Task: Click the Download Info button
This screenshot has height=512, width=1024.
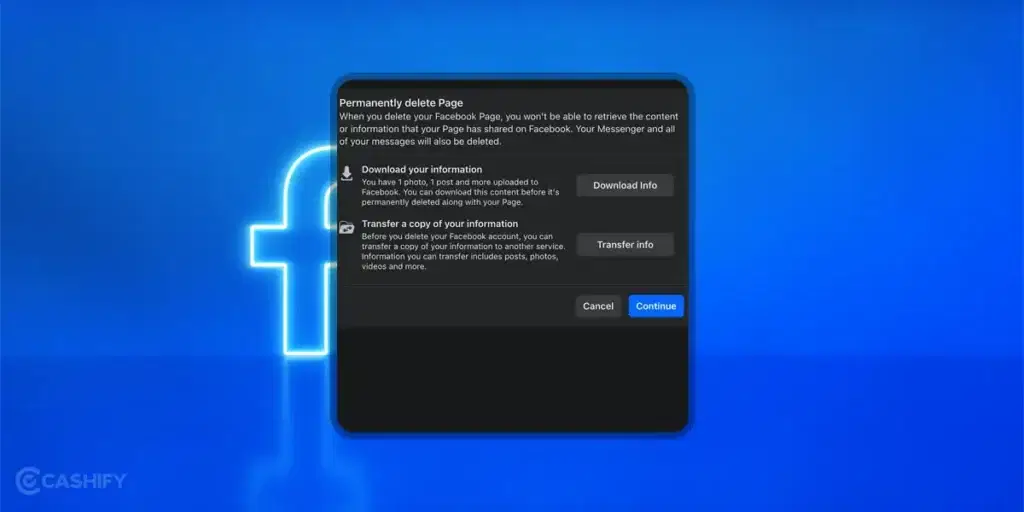Action: [624, 185]
